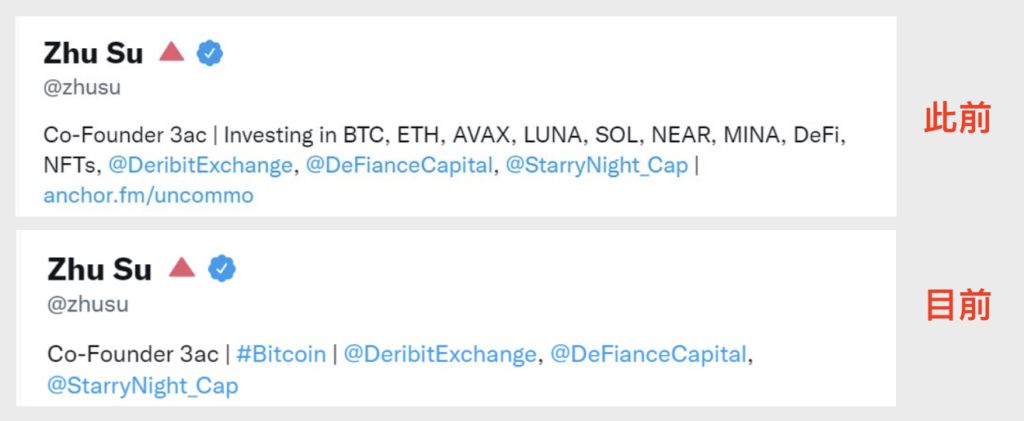Open @DeFianceCapital in the bio mentioning NFTs

[x=400, y=165]
